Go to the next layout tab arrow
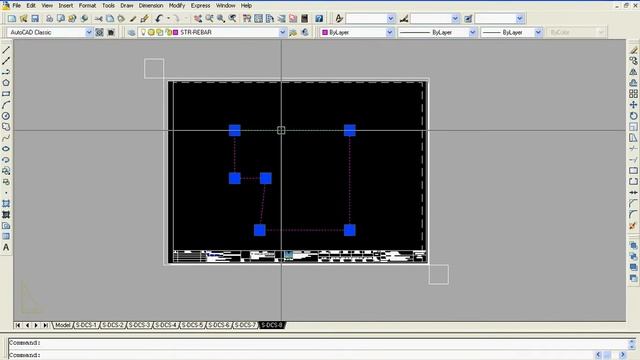This screenshot has height=360, width=640. [36, 325]
